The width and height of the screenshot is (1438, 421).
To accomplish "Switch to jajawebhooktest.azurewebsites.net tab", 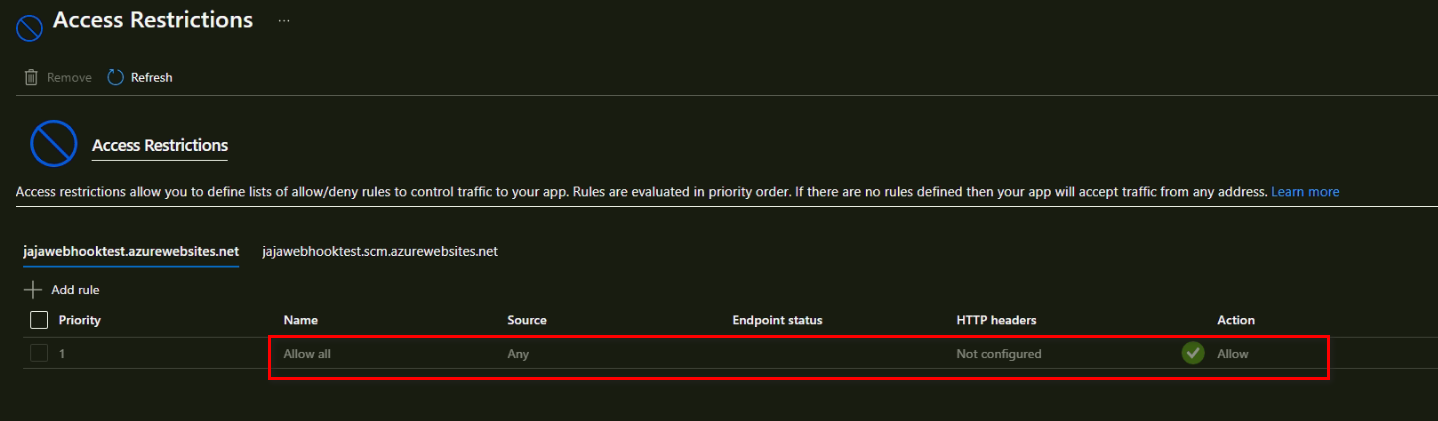I will (x=130, y=251).
